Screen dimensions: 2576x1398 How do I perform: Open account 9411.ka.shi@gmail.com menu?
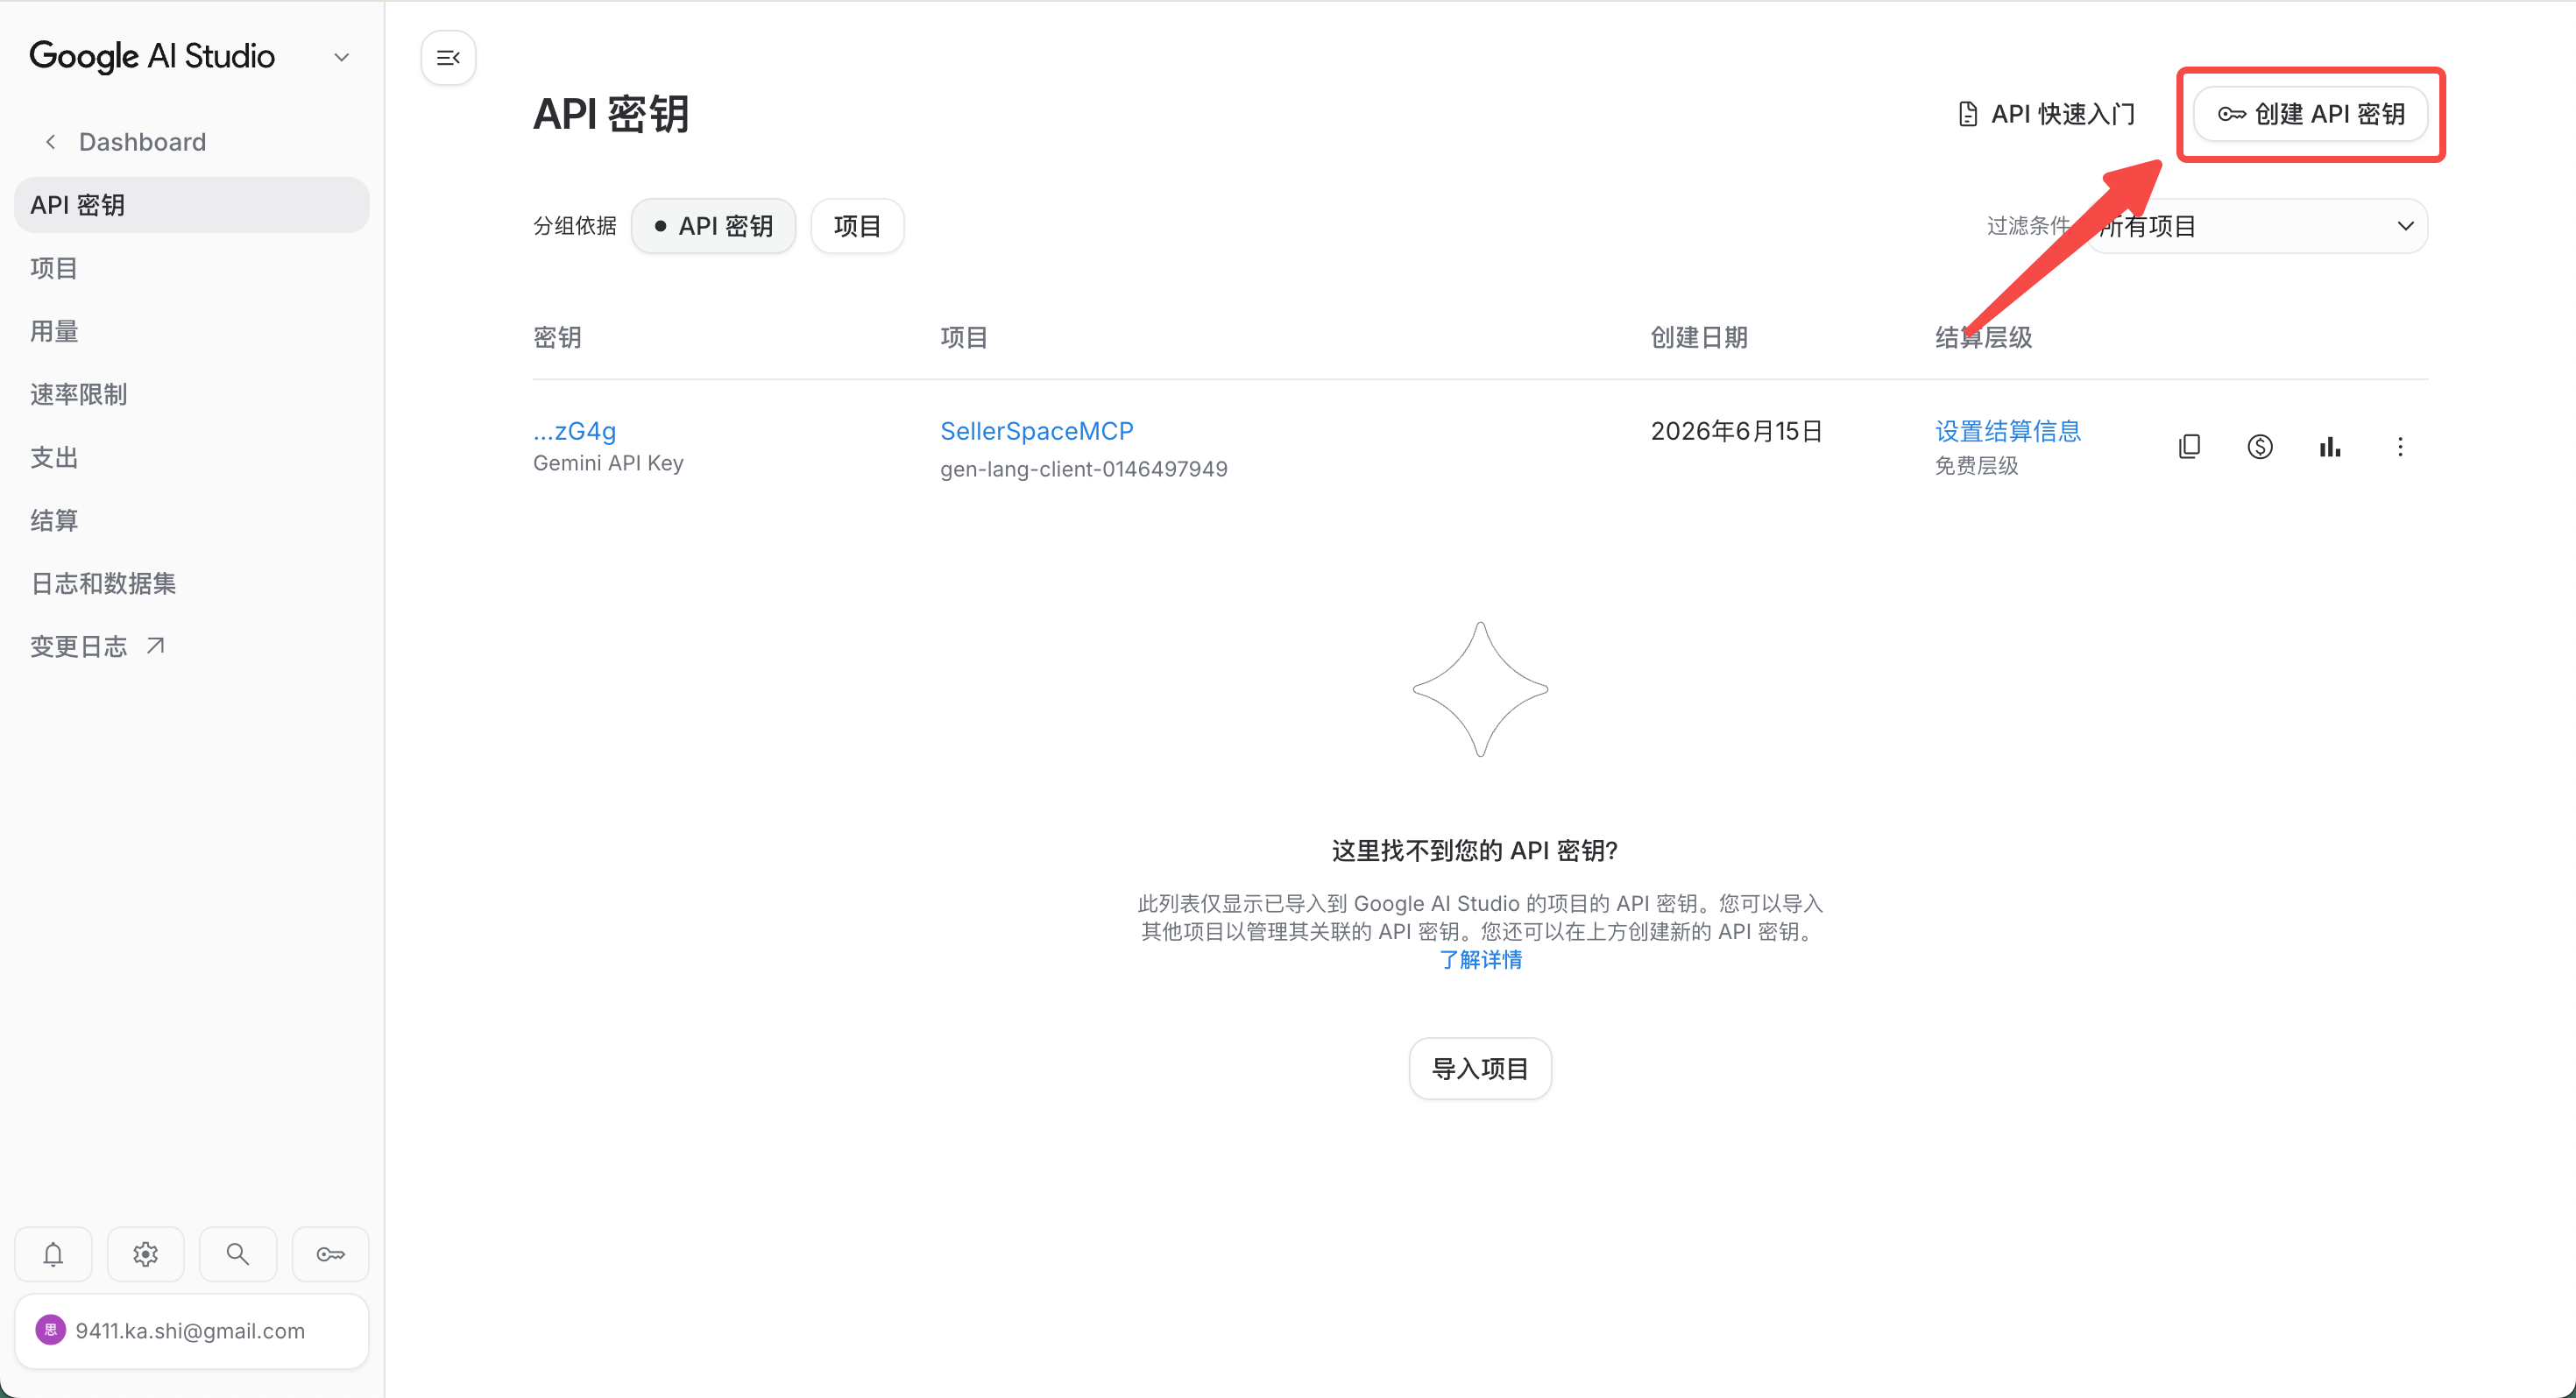tap(192, 1331)
